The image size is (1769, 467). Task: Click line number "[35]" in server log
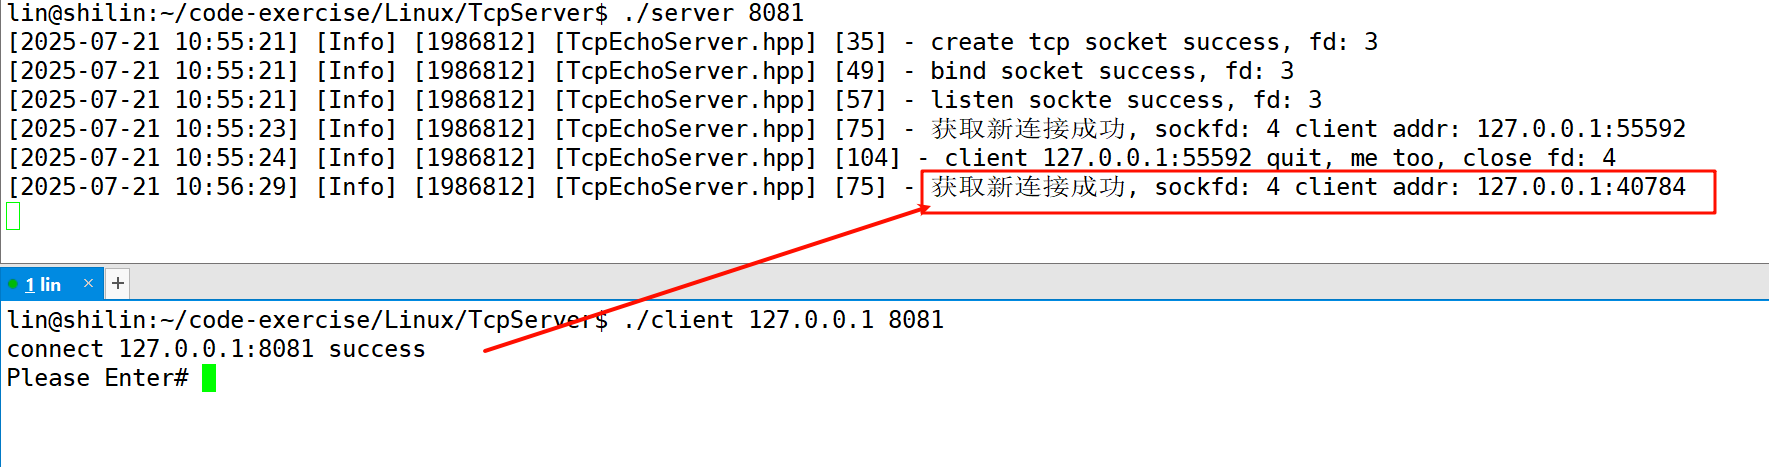click(x=861, y=42)
